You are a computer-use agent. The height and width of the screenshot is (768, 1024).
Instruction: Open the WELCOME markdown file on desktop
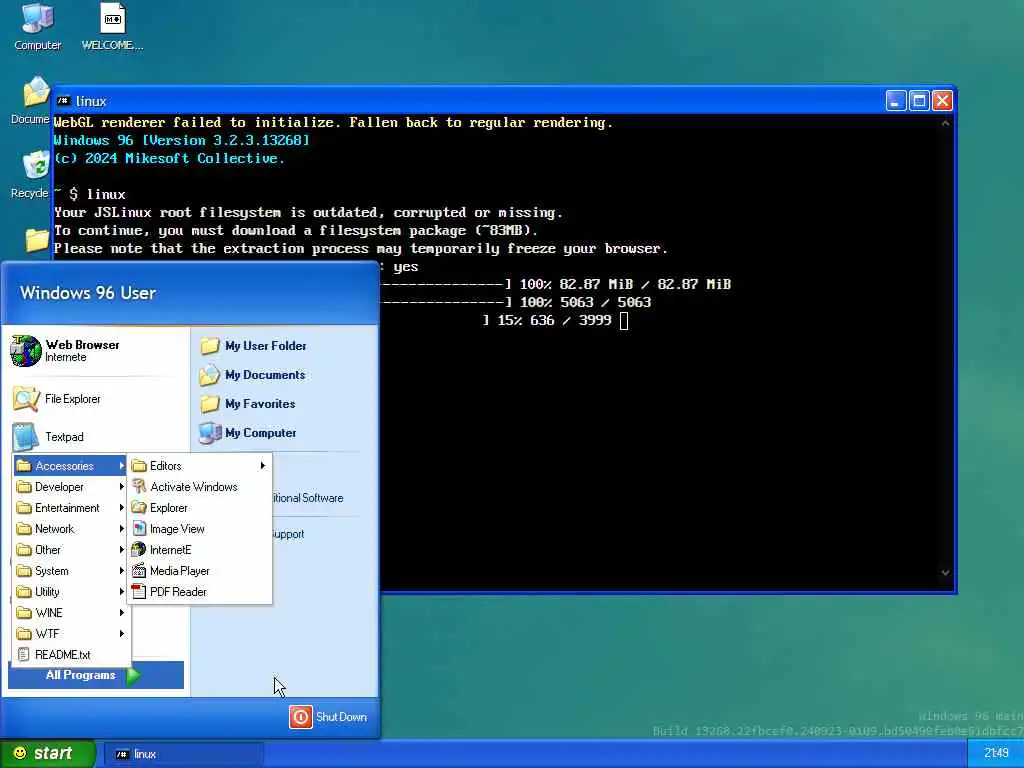[x=112, y=26]
